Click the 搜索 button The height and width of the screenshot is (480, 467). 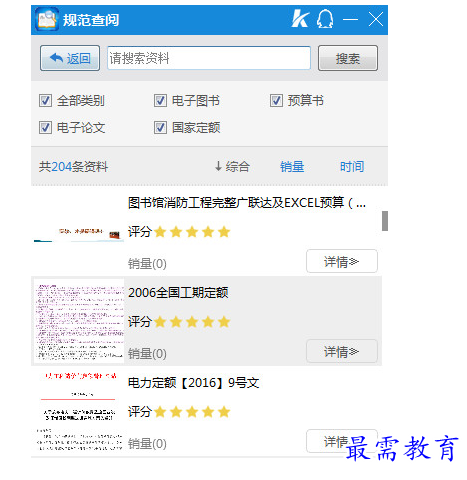348,58
